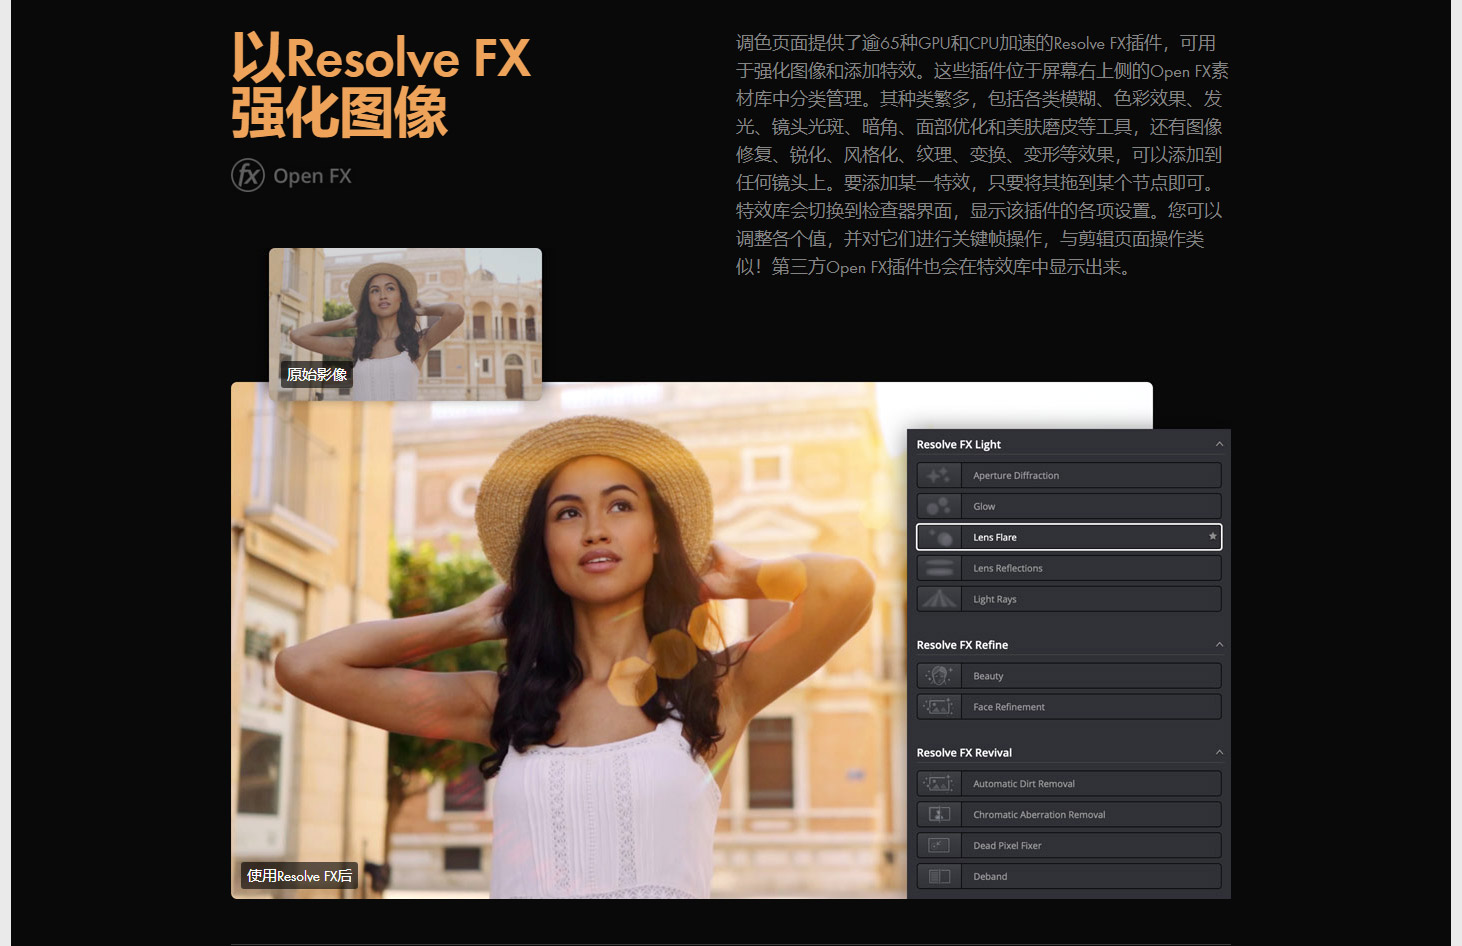Click the Chromatic Aberration Removal icon

coord(939,815)
